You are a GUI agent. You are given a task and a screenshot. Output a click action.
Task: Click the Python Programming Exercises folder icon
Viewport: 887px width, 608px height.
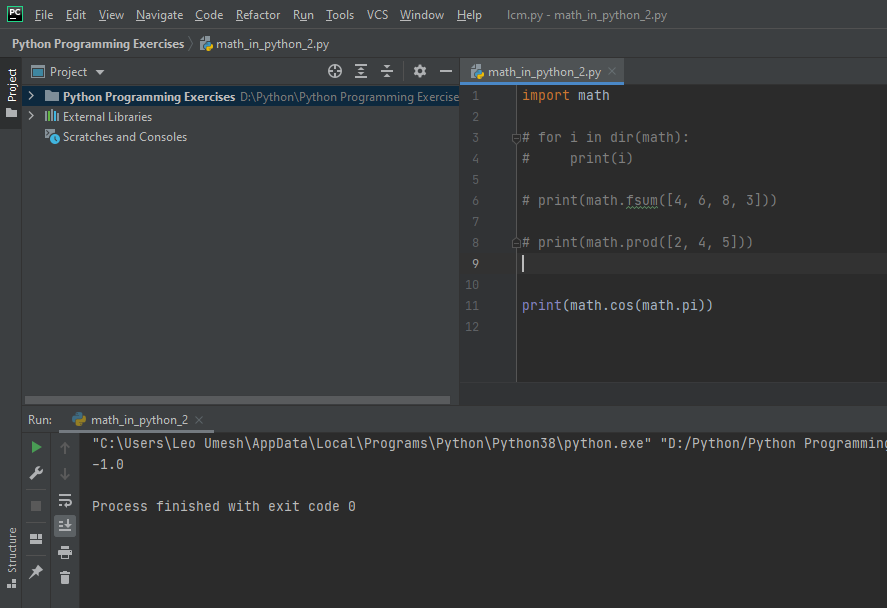point(52,96)
